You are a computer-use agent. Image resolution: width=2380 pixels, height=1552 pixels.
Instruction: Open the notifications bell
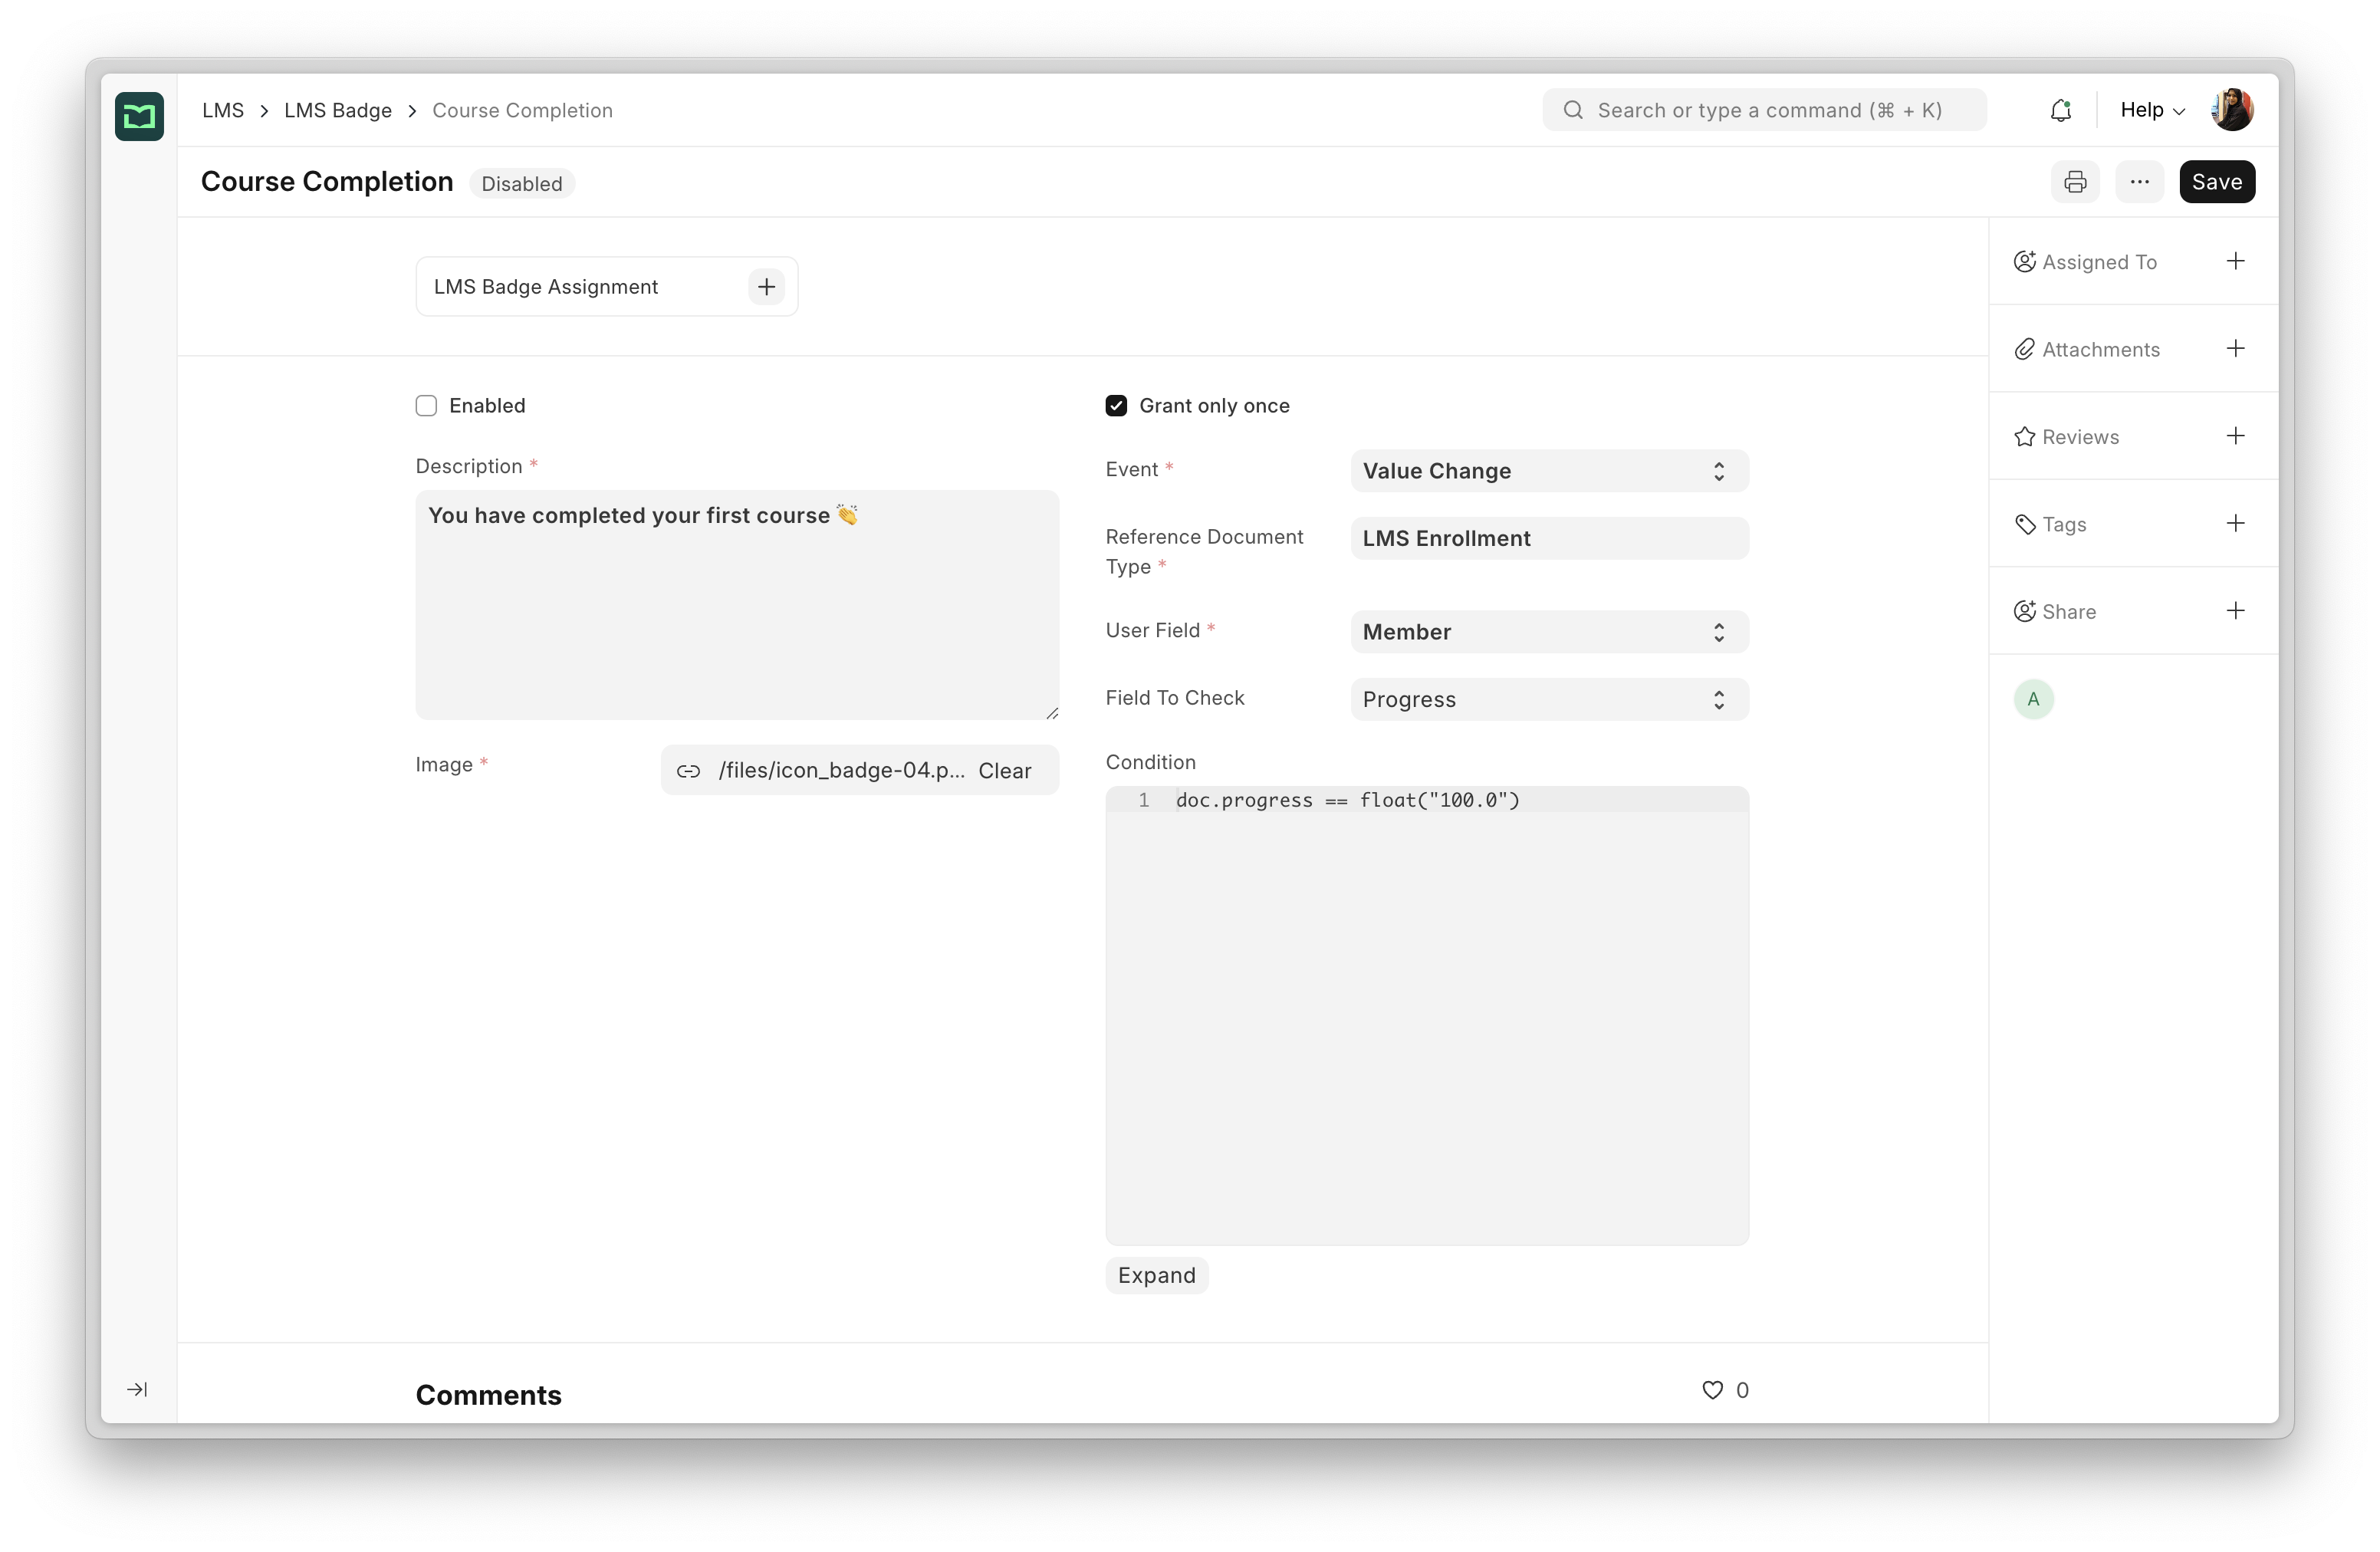(2060, 110)
